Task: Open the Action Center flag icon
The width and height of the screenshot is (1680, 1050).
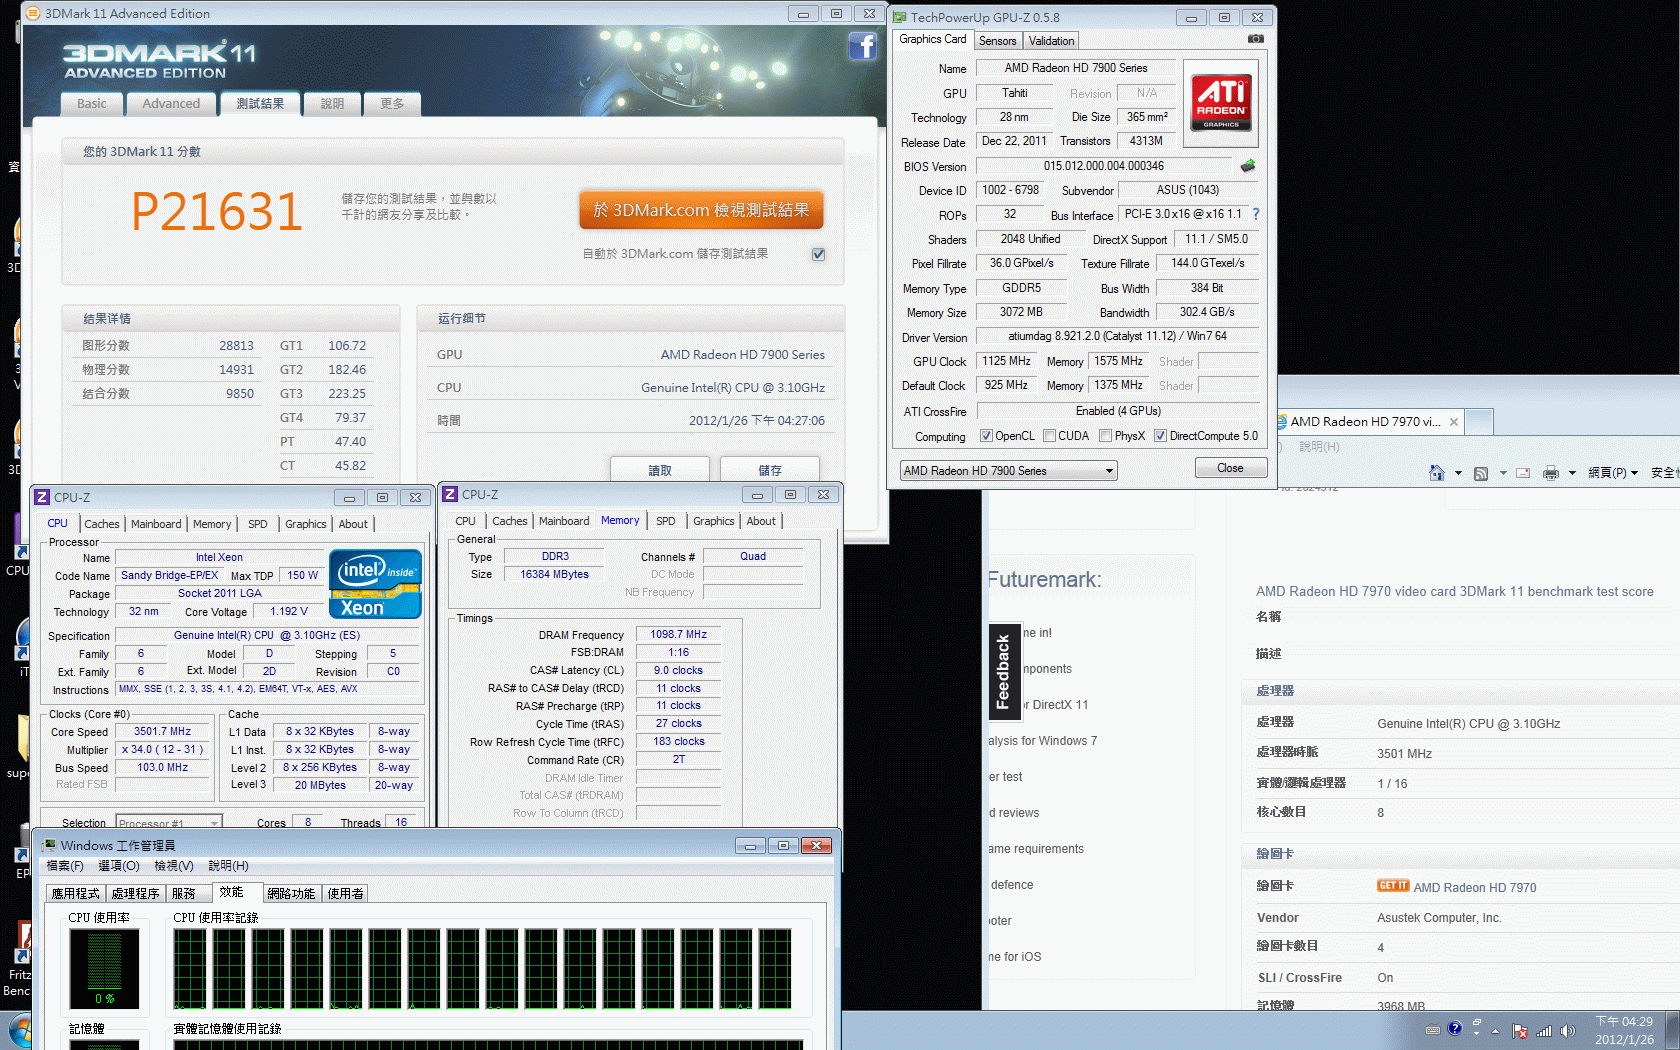Action: (1520, 1030)
